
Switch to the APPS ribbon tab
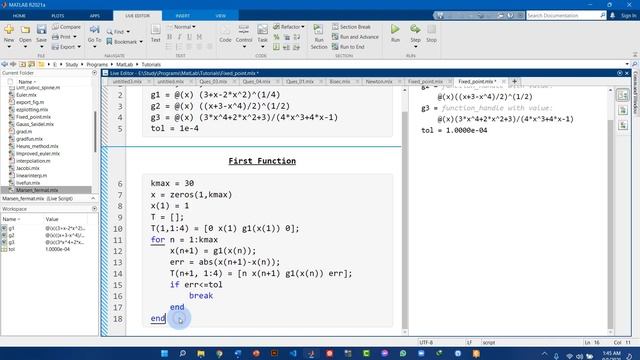[95, 16]
